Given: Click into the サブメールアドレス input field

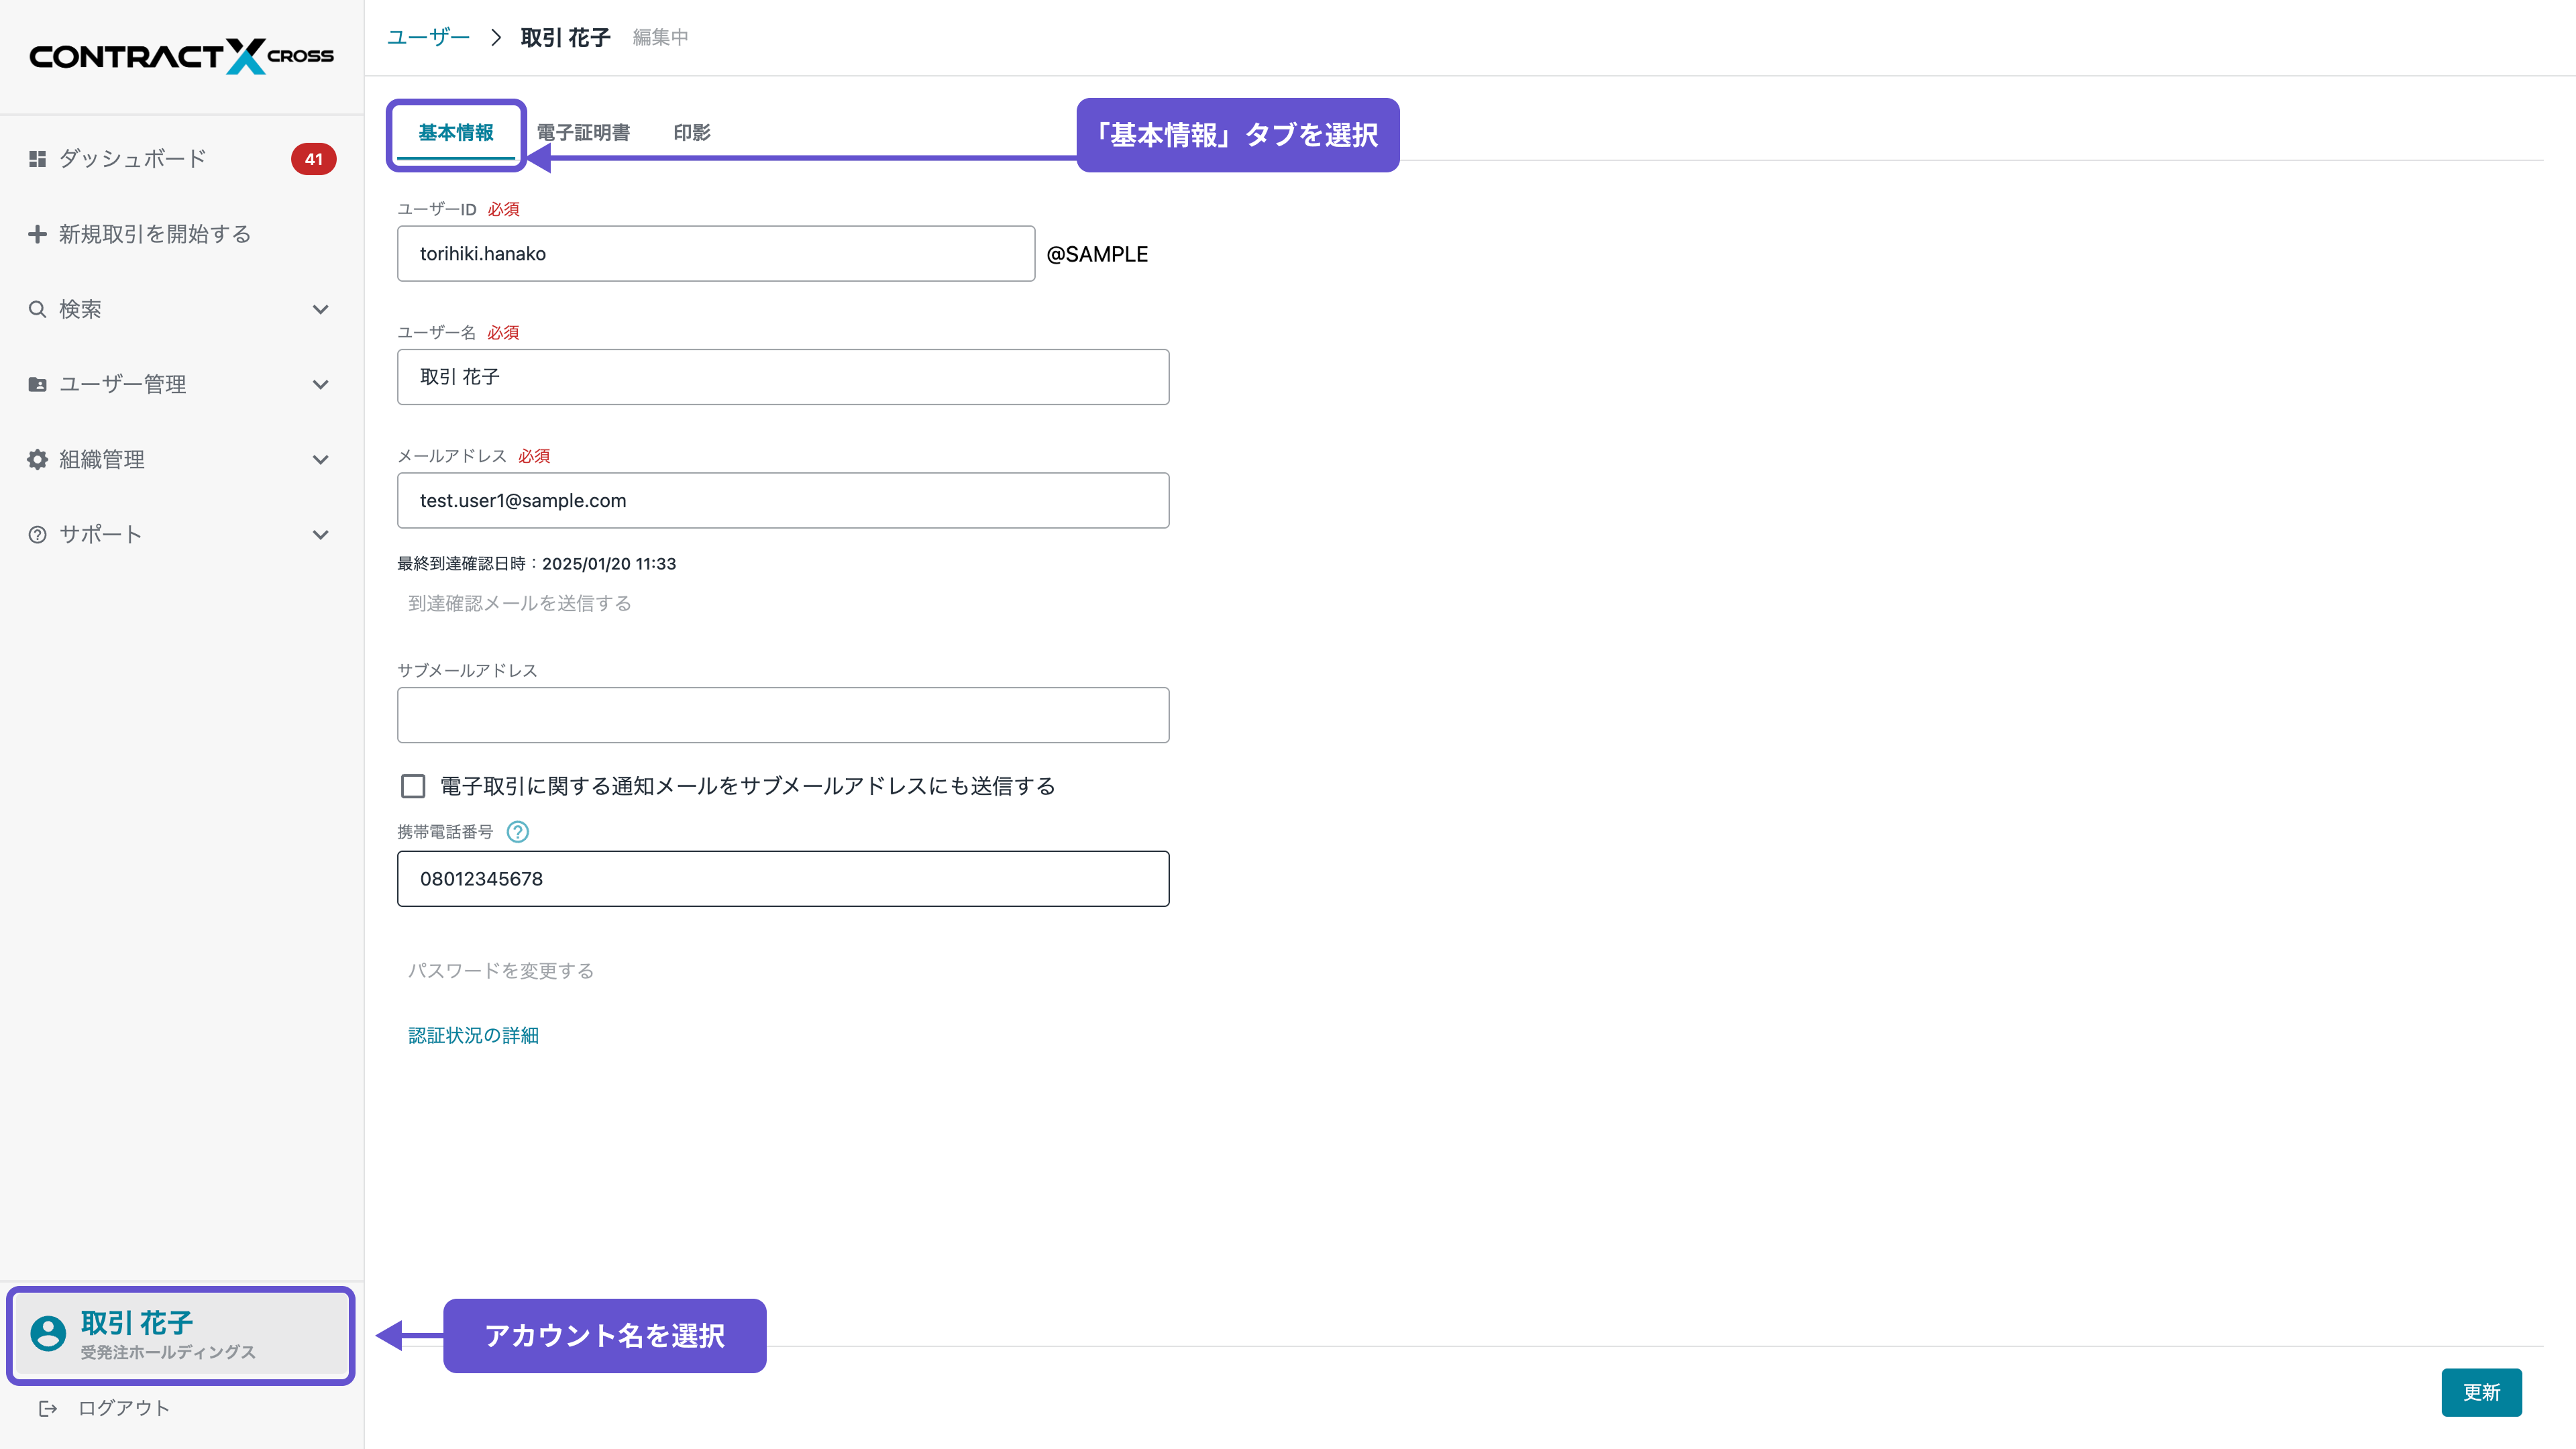Looking at the screenshot, I should [782, 715].
